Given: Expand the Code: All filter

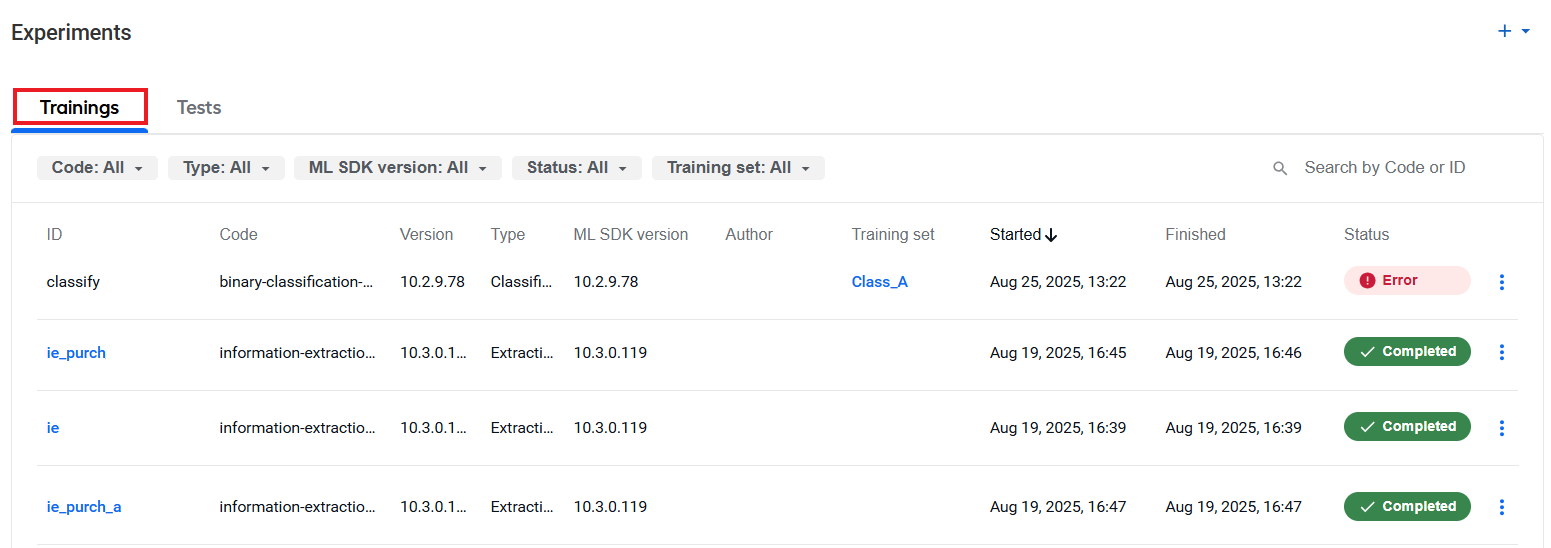Looking at the screenshot, I should click(97, 168).
